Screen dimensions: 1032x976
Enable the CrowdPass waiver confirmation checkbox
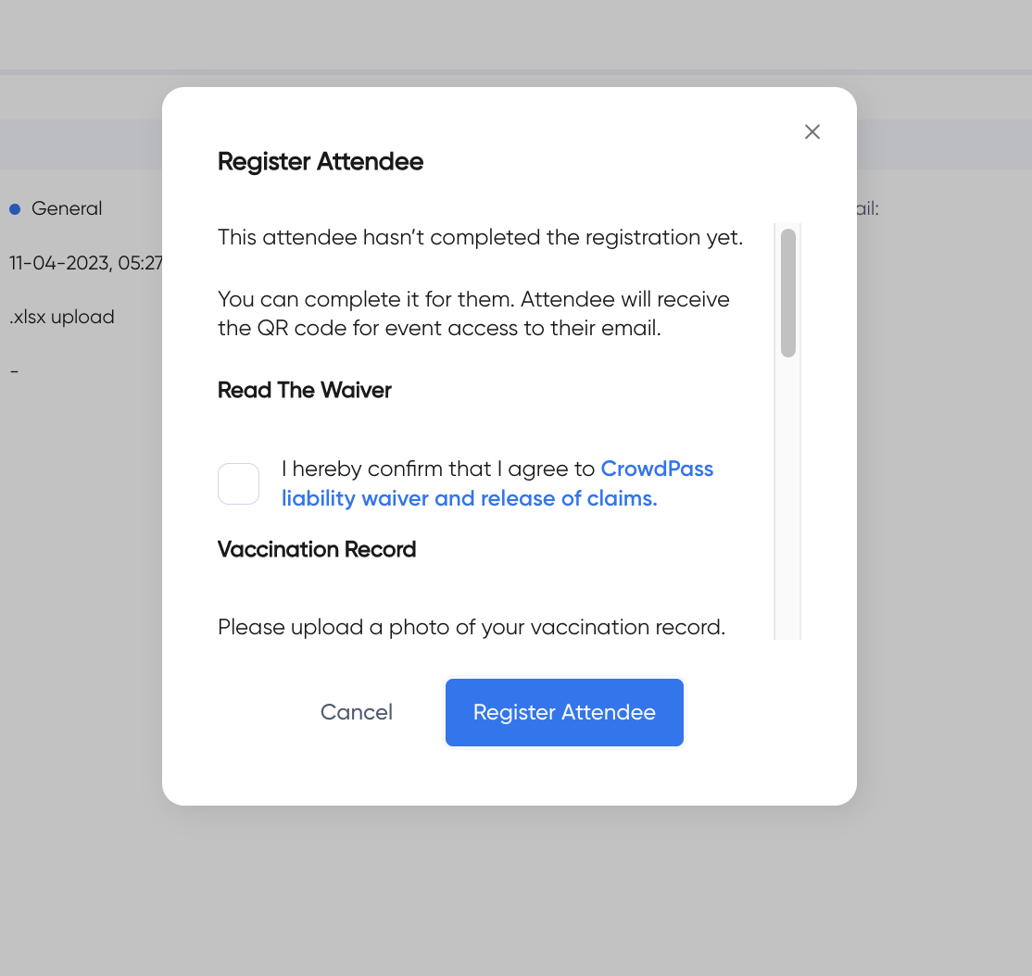click(x=238, y=483)
